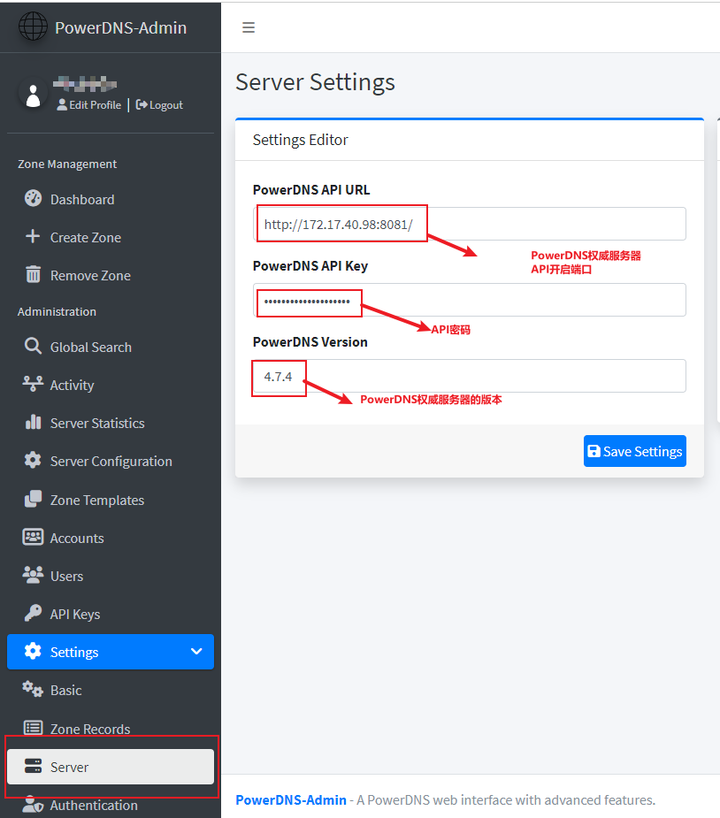The image size is (720, 818).
Task: Click PowerDNS-Admin brand title in sidebar
Action: click(x=121, y=28)
